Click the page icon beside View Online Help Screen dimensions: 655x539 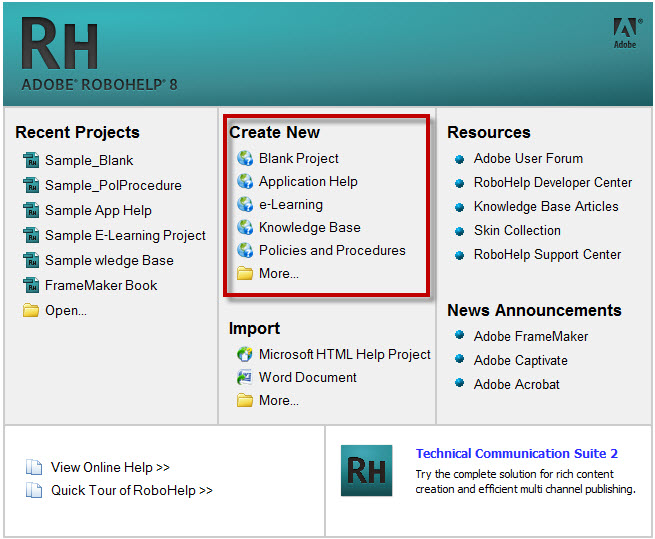tap(34, 467)
